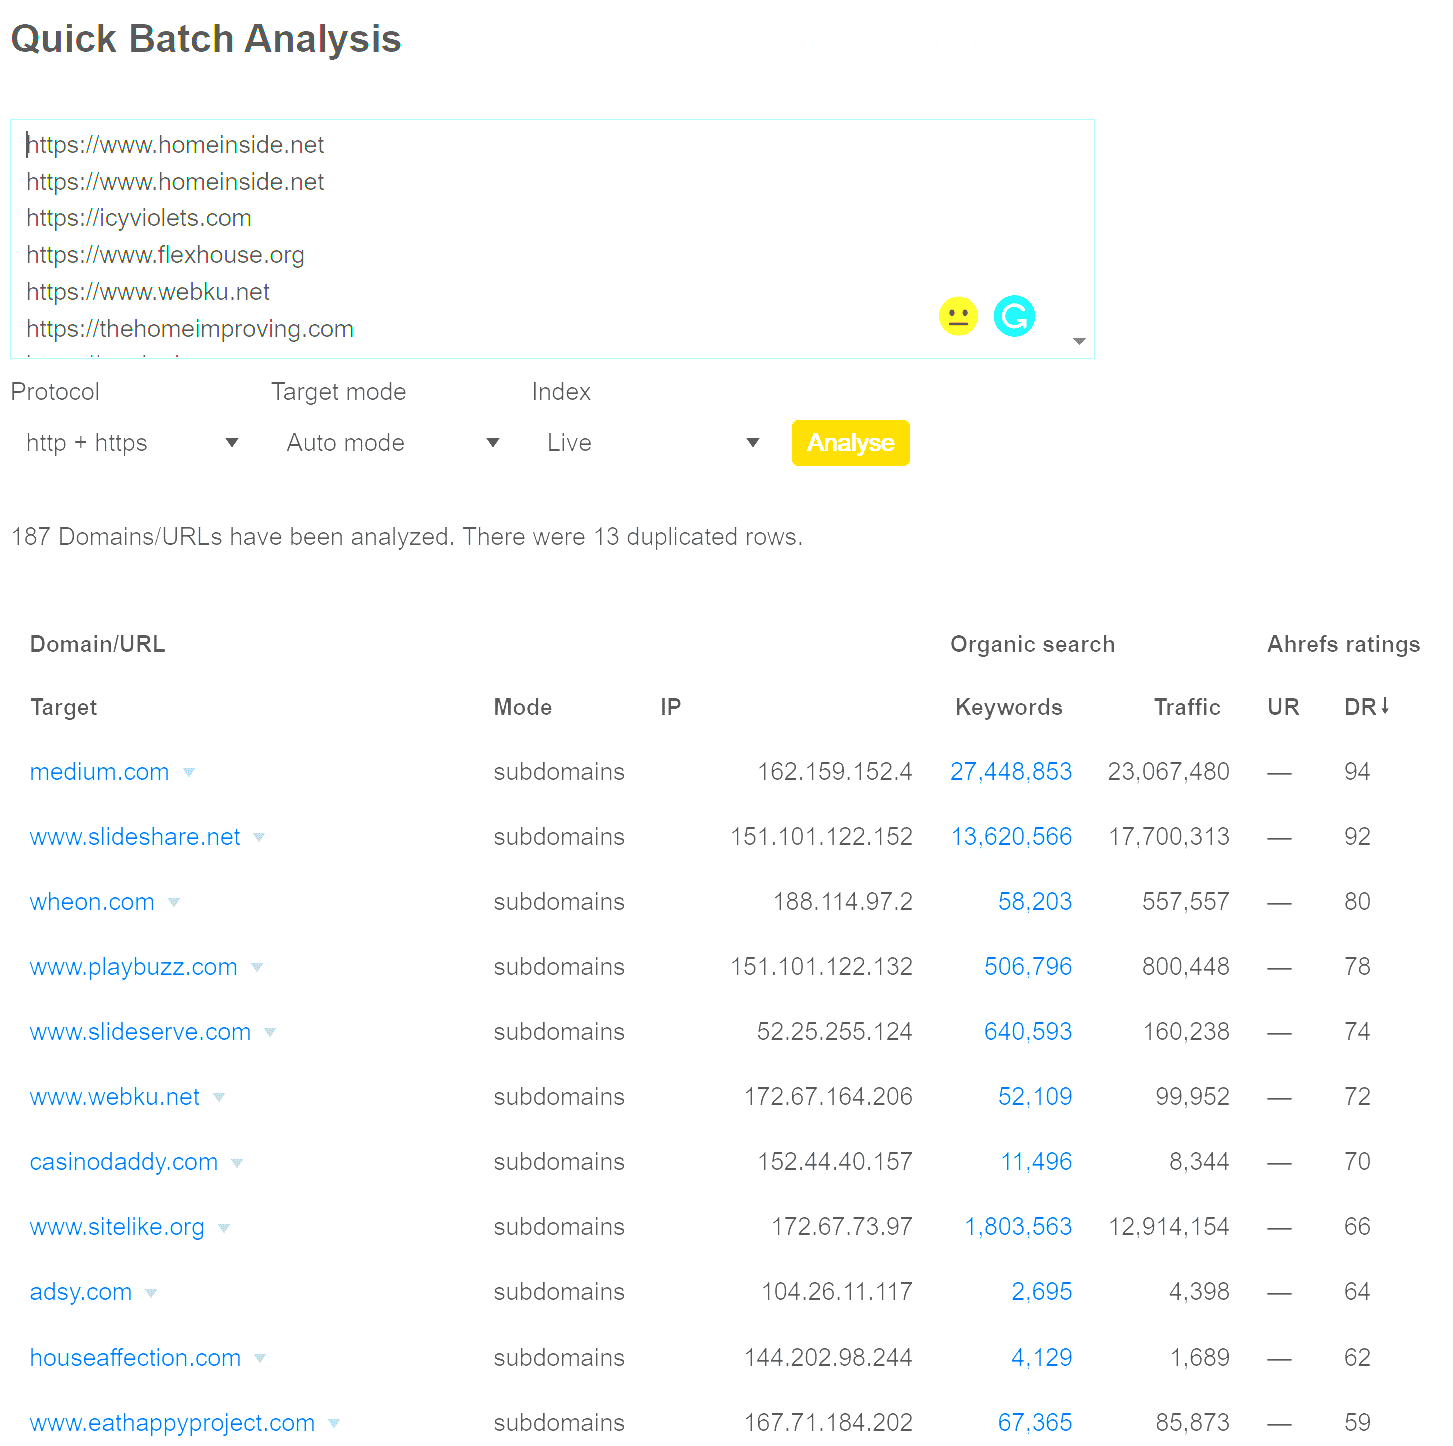Click the https://icyviolets.com line in textarea

tap(139, 218)
